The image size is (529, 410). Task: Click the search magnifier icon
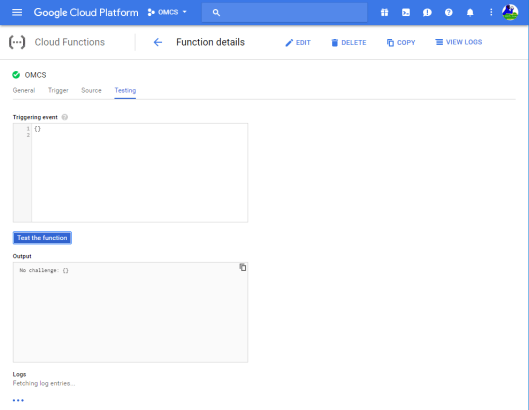point(216,13)
